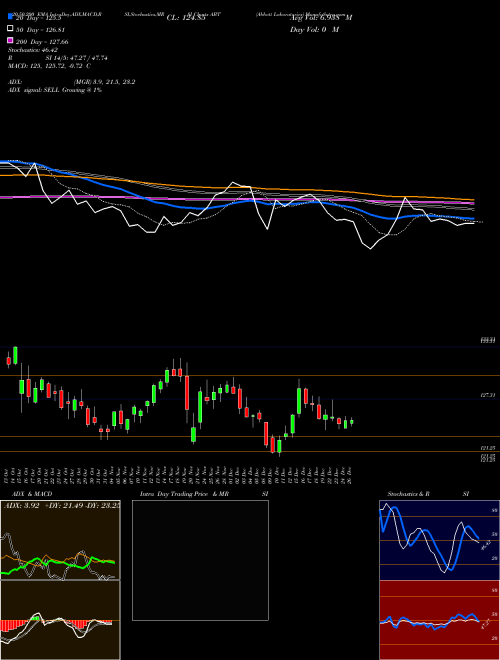Select the '200 Day = 127.66' legend text
Image resolution: width=500 pixels, height=660 pixels.
(x=42, y=42)
